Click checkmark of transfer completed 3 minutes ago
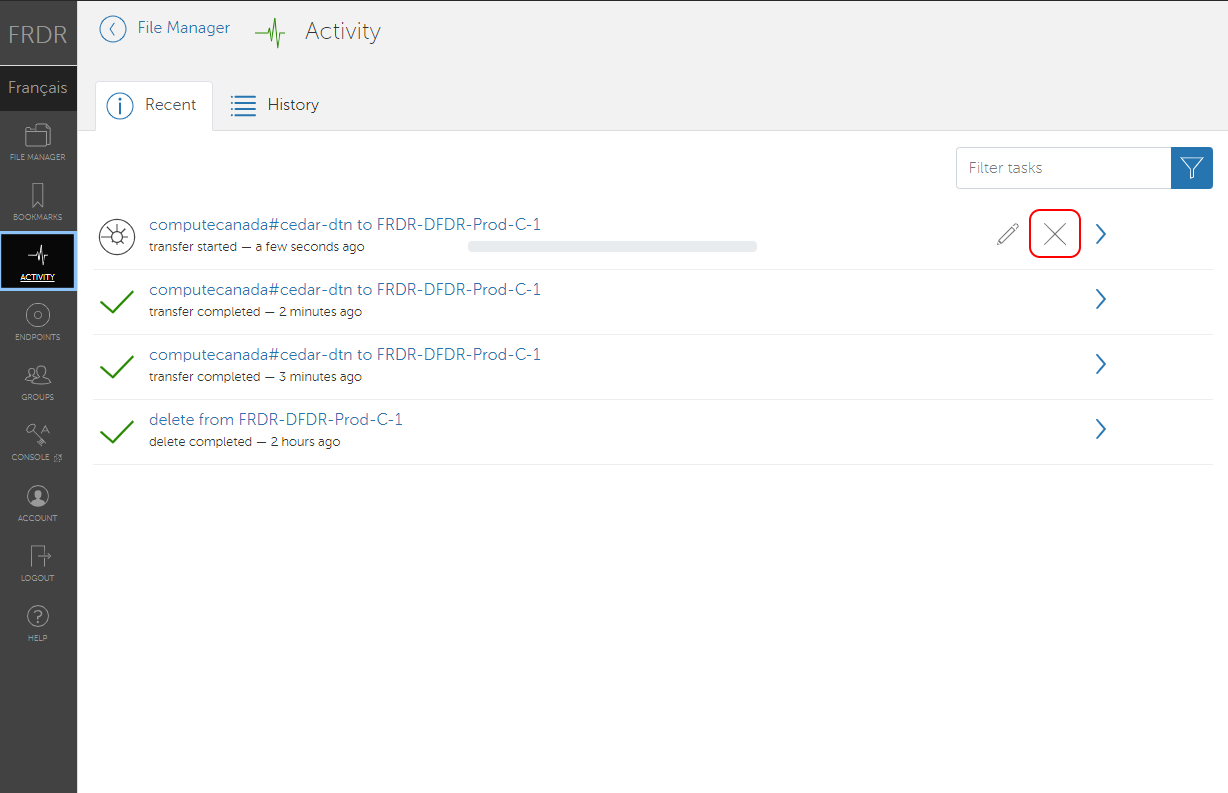 coord(117,366)
